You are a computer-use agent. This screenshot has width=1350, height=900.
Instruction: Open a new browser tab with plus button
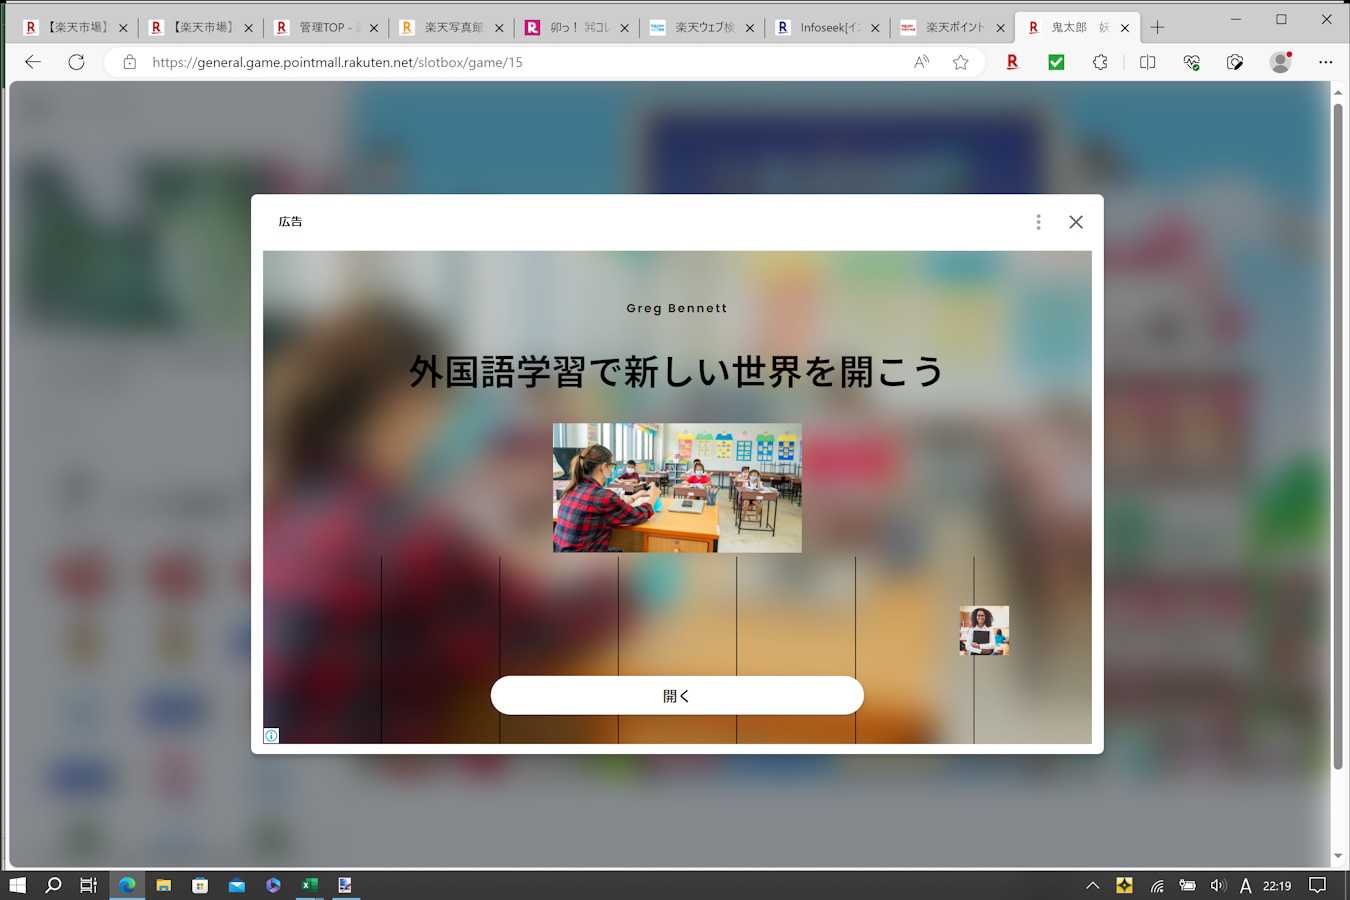click(1157, 28)
